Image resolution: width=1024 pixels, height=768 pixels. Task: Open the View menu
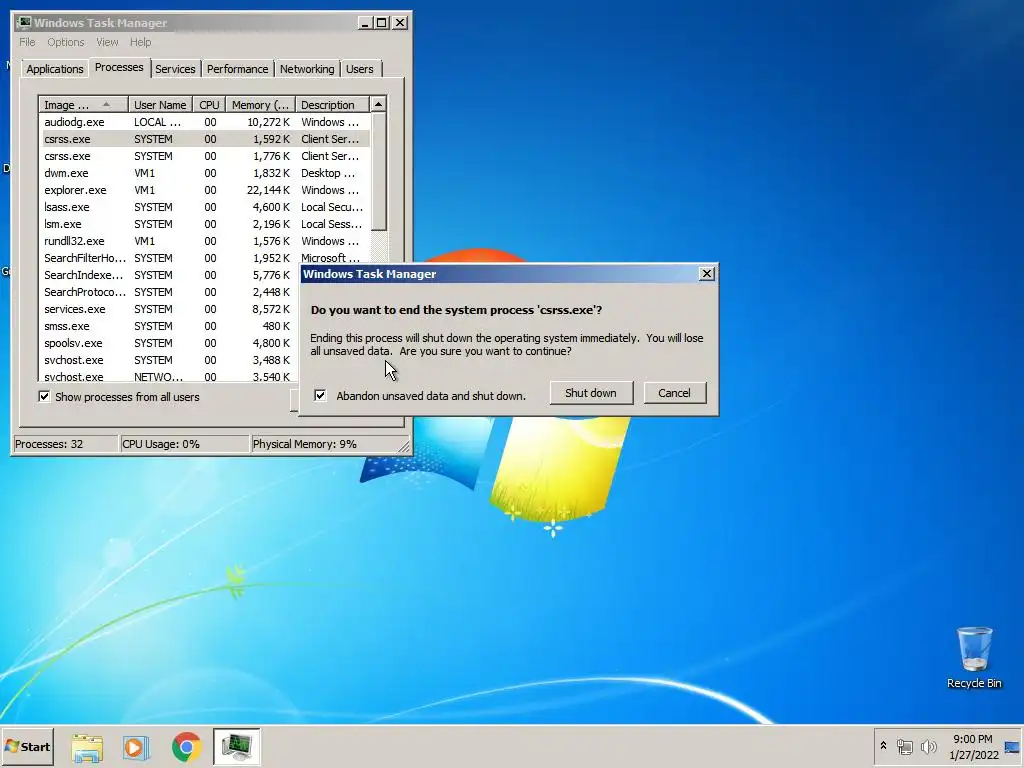[107, 42]
